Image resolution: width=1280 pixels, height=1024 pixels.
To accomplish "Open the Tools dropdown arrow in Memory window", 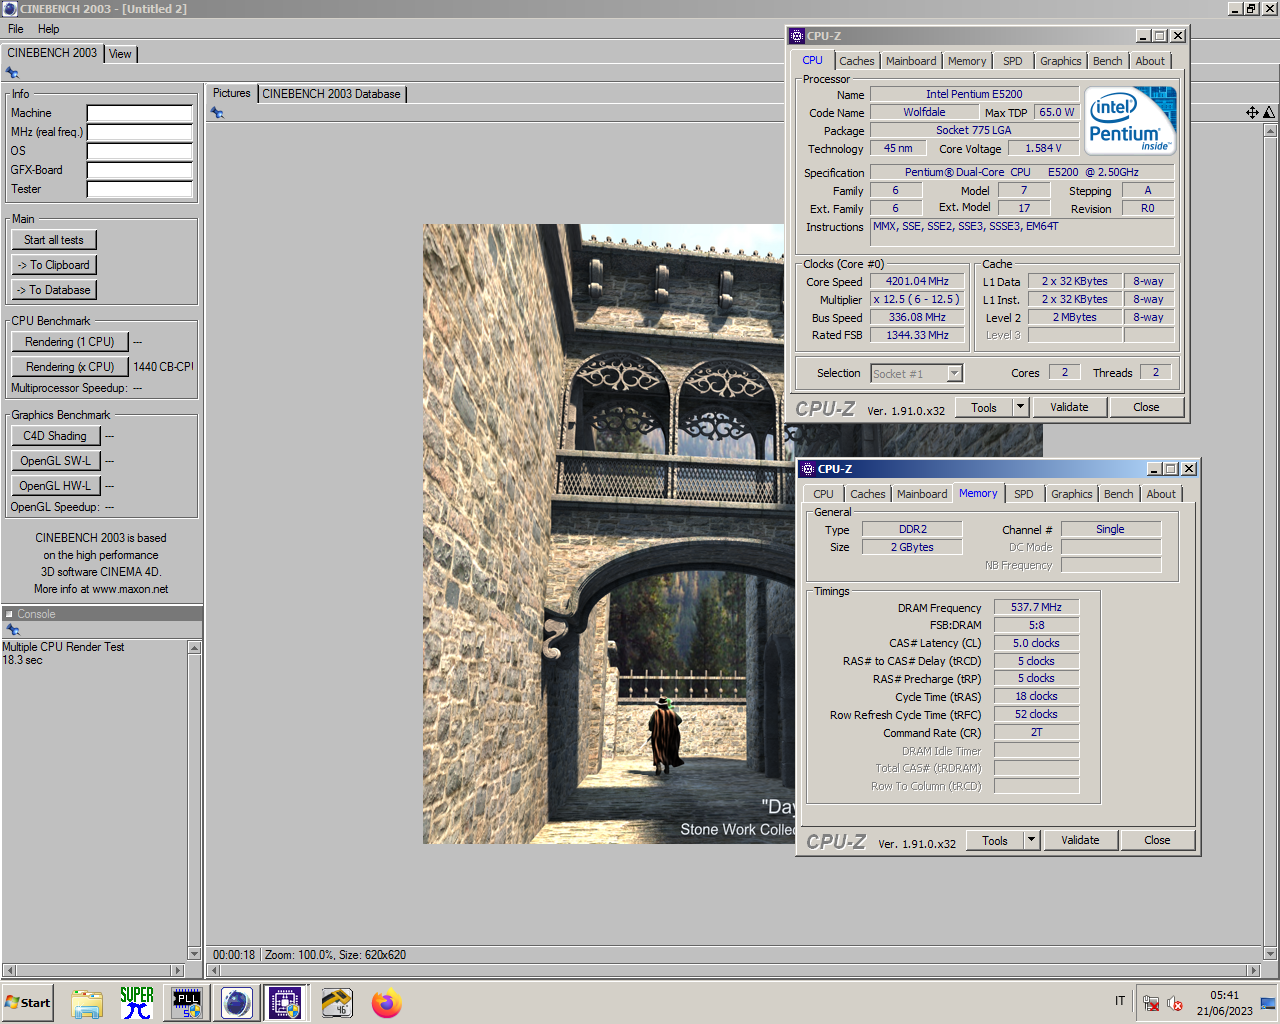I will [x=1031, y=840].
